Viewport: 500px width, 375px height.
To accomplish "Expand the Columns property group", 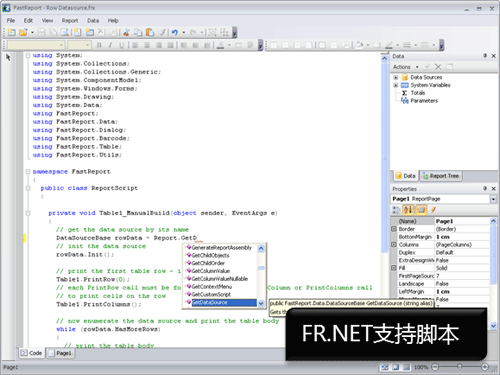I will click(x=394, y=245).
